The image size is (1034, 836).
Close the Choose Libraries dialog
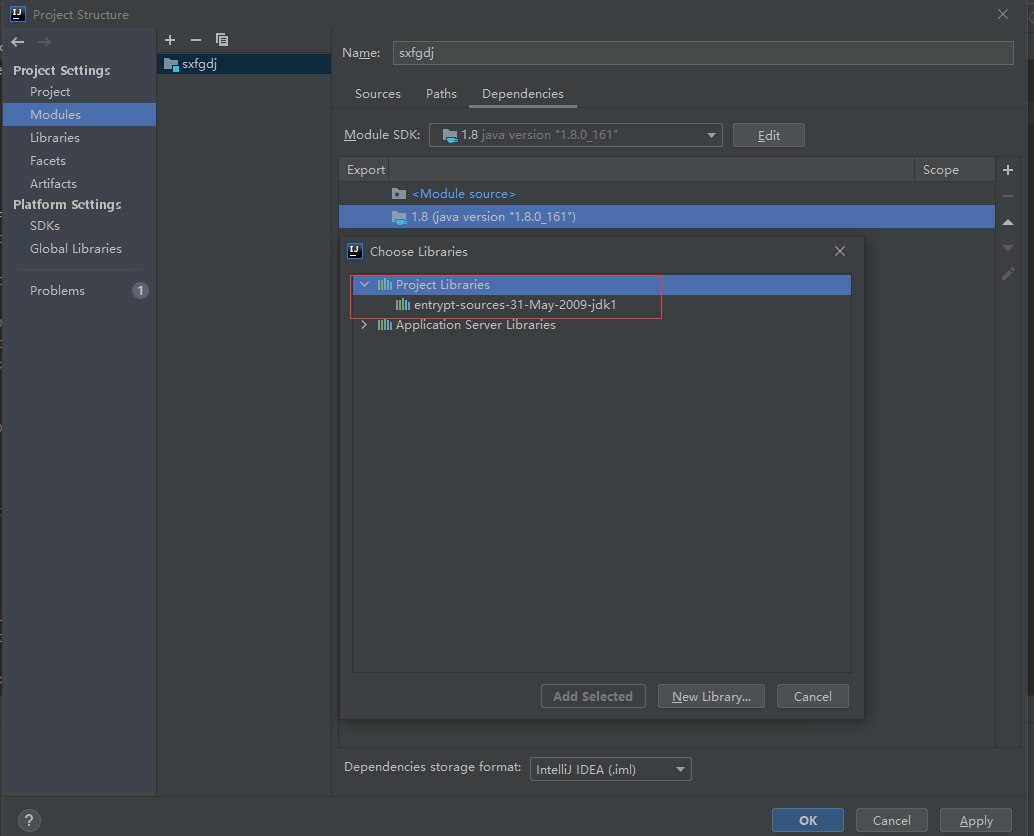pyautogui.click(x=839, y=251)
